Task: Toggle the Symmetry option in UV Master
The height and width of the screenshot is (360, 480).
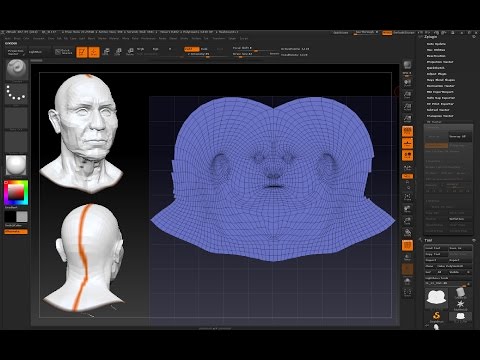Action: tap(436, 146)
